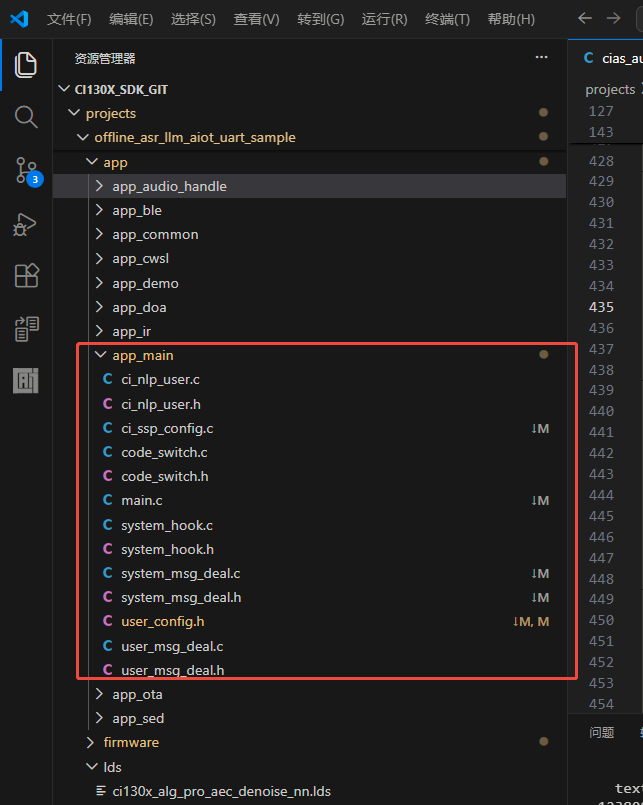Select user_config.h in file tree
Viewport: 643px width, 805px height.
pyautogui.click(x=162, y=621)
